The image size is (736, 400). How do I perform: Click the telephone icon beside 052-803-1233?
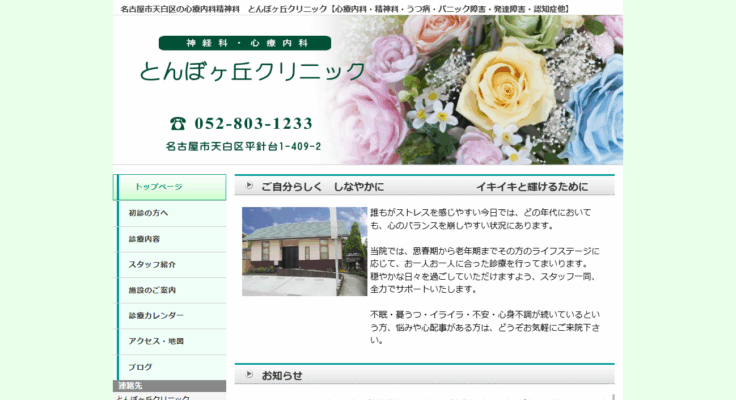pyautogui.click(x=178, y=124)
